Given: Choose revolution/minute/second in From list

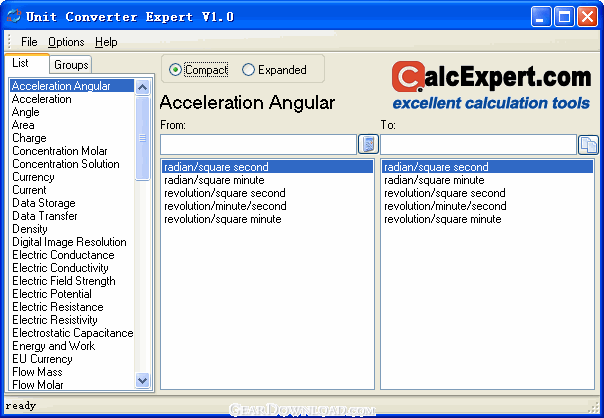Looking at the screenshot, I should tap(267, 206).
